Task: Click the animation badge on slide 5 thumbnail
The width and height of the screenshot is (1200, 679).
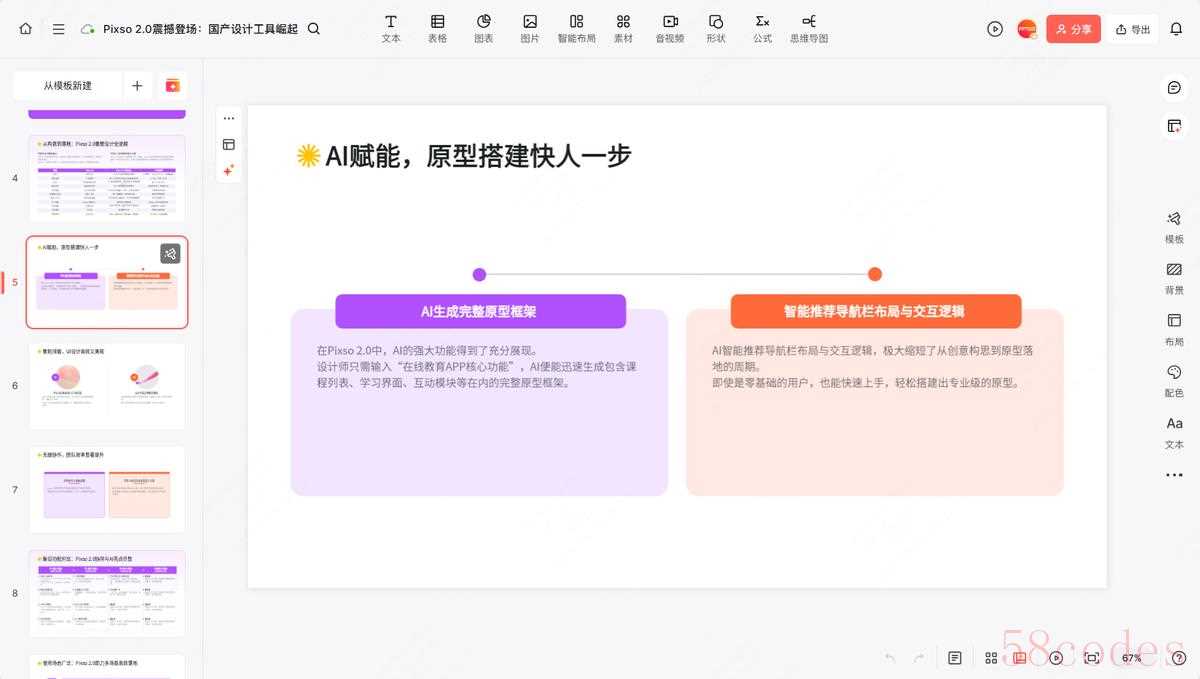Action: tap(170, 254)
